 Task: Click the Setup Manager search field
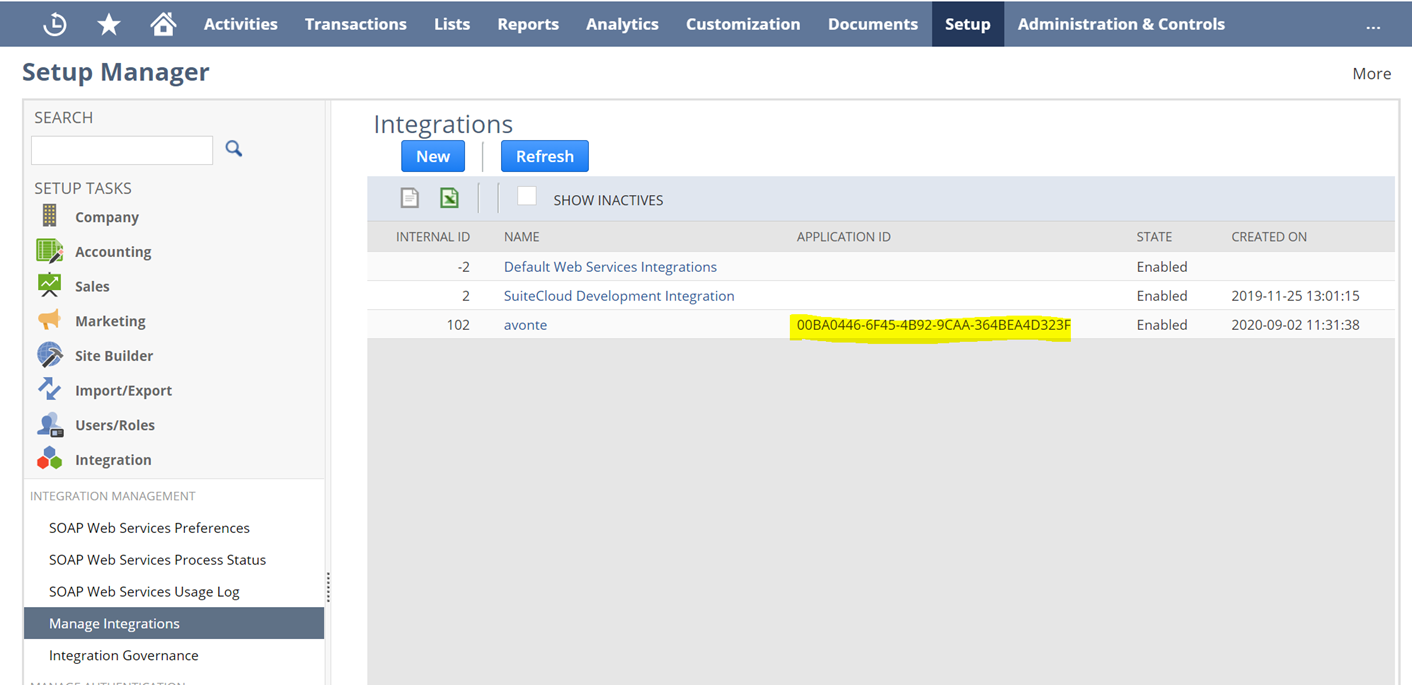[x=122, y=150]
